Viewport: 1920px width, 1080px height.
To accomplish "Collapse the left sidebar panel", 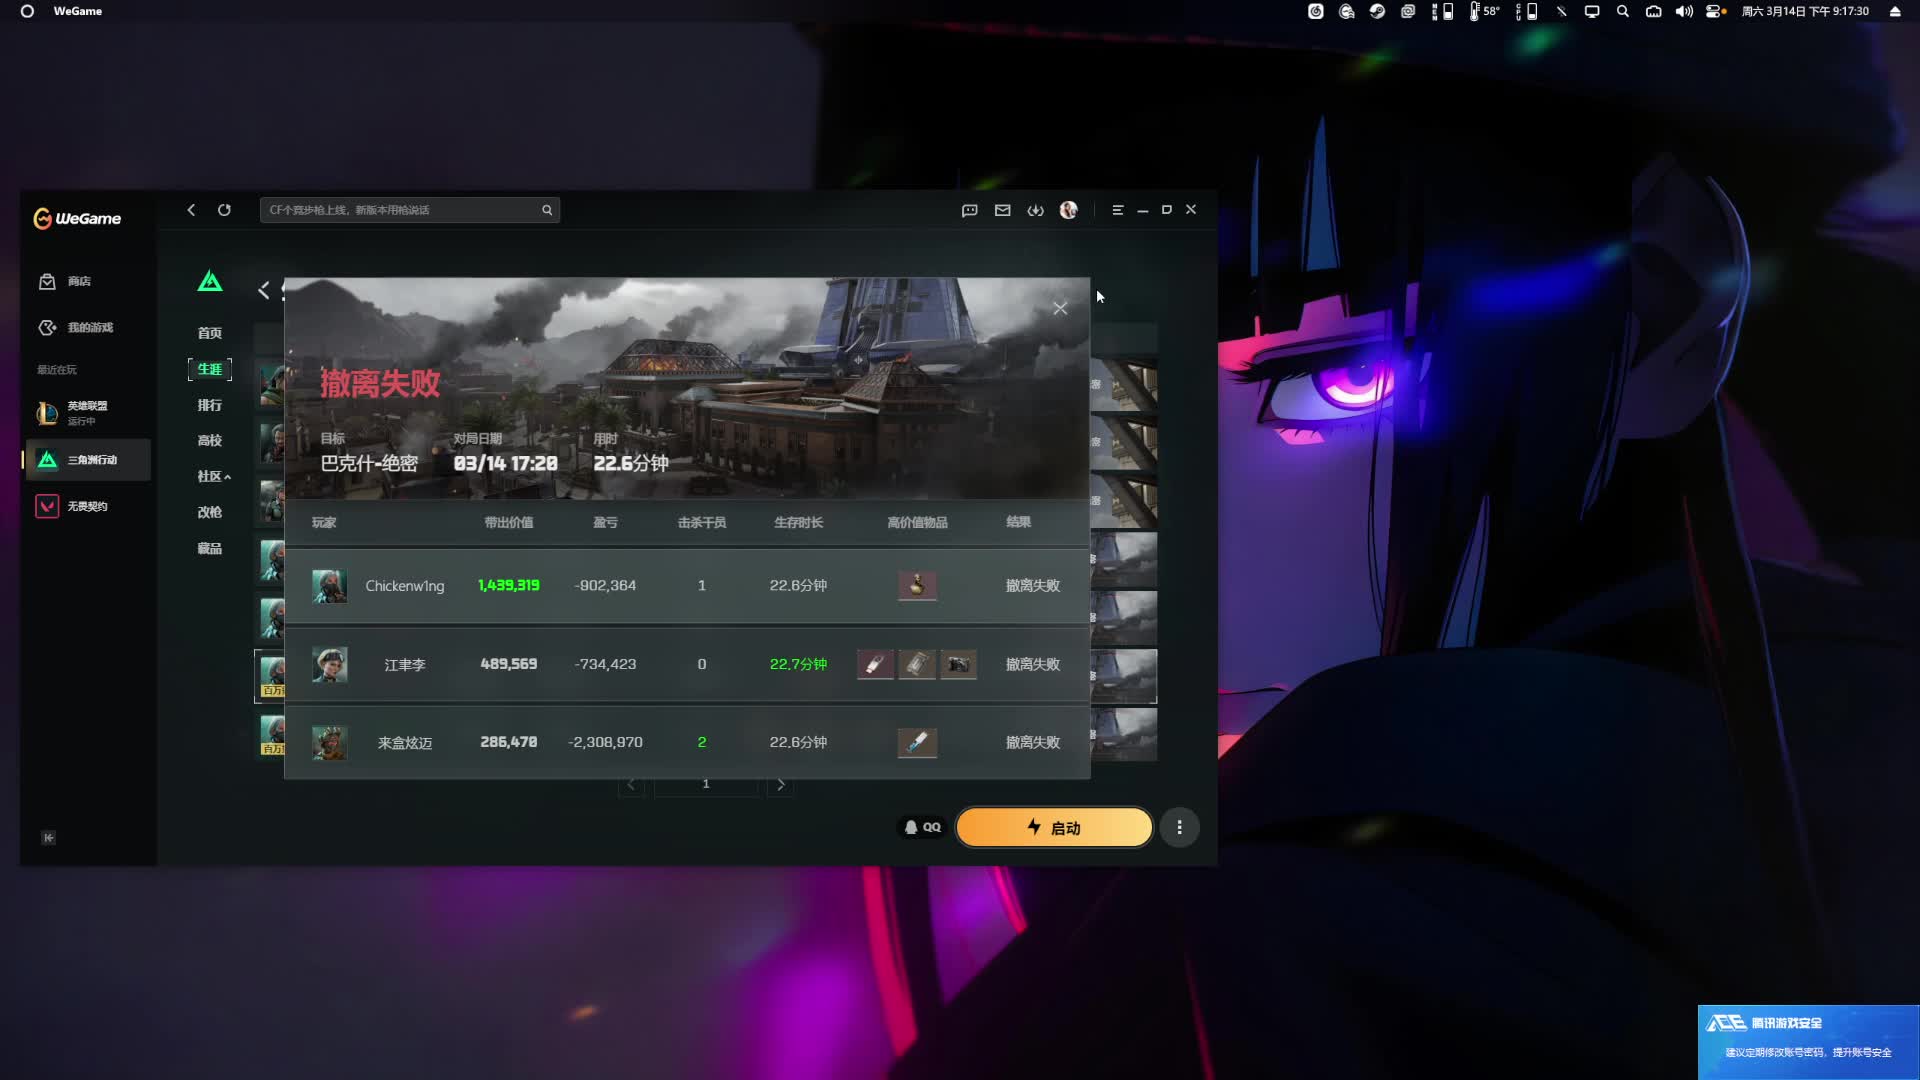I will point(48,838).
